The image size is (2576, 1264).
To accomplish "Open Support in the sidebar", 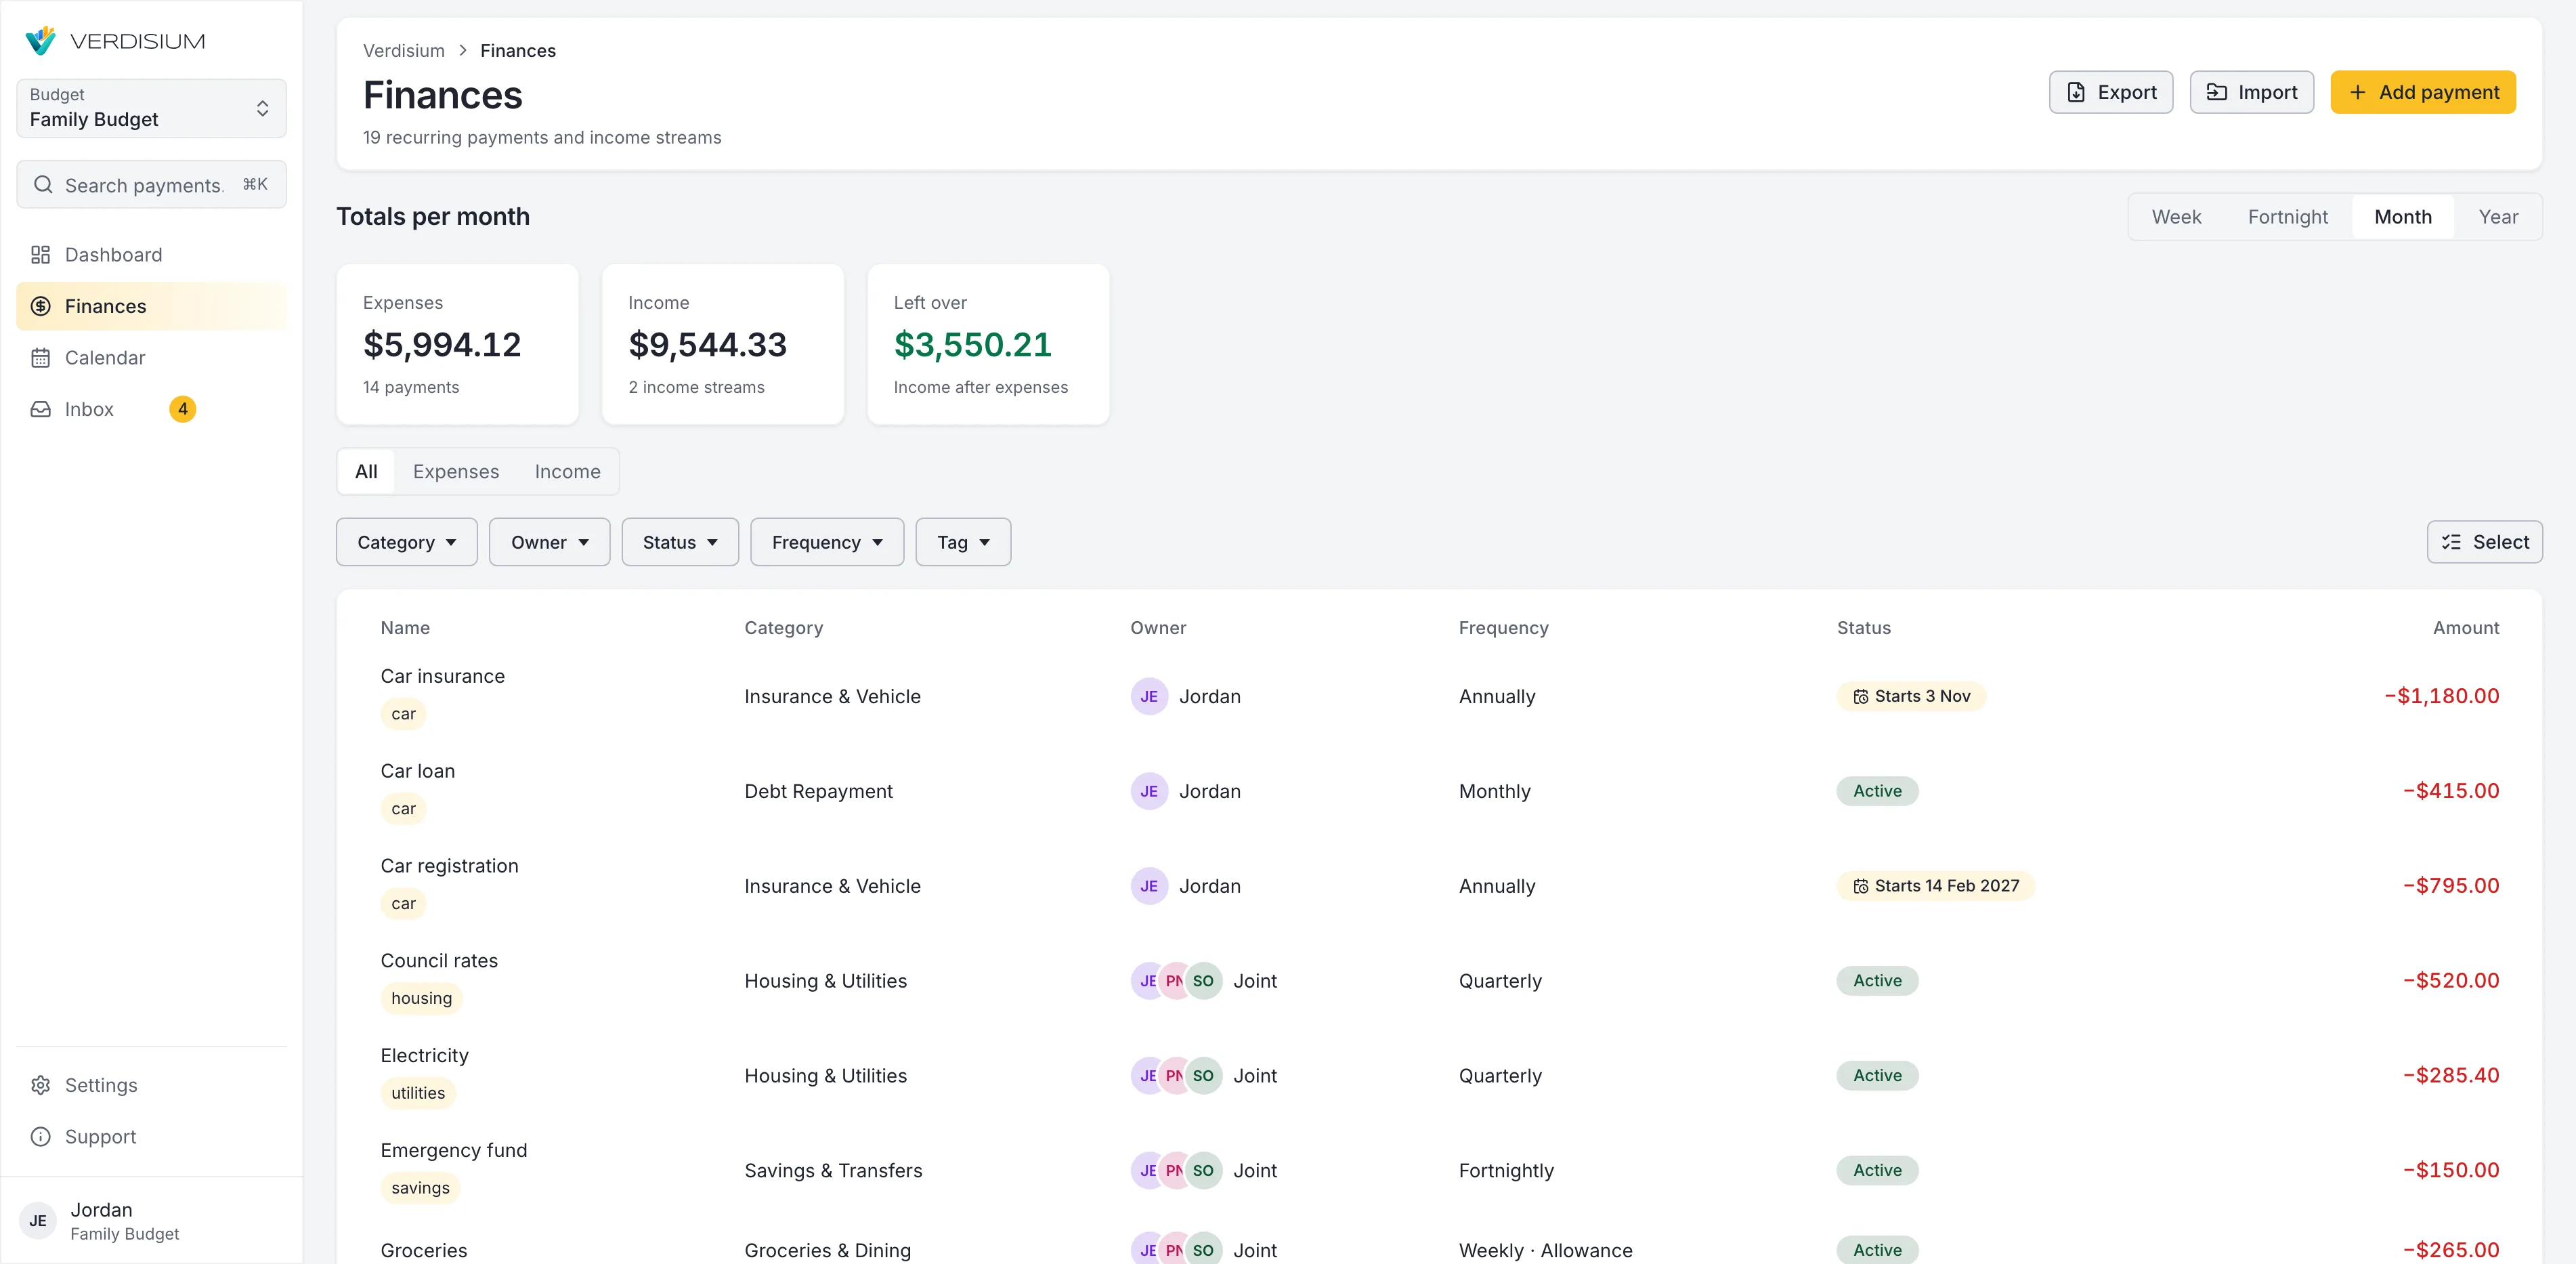I will pyautogui.click(x=151, y=1137).
